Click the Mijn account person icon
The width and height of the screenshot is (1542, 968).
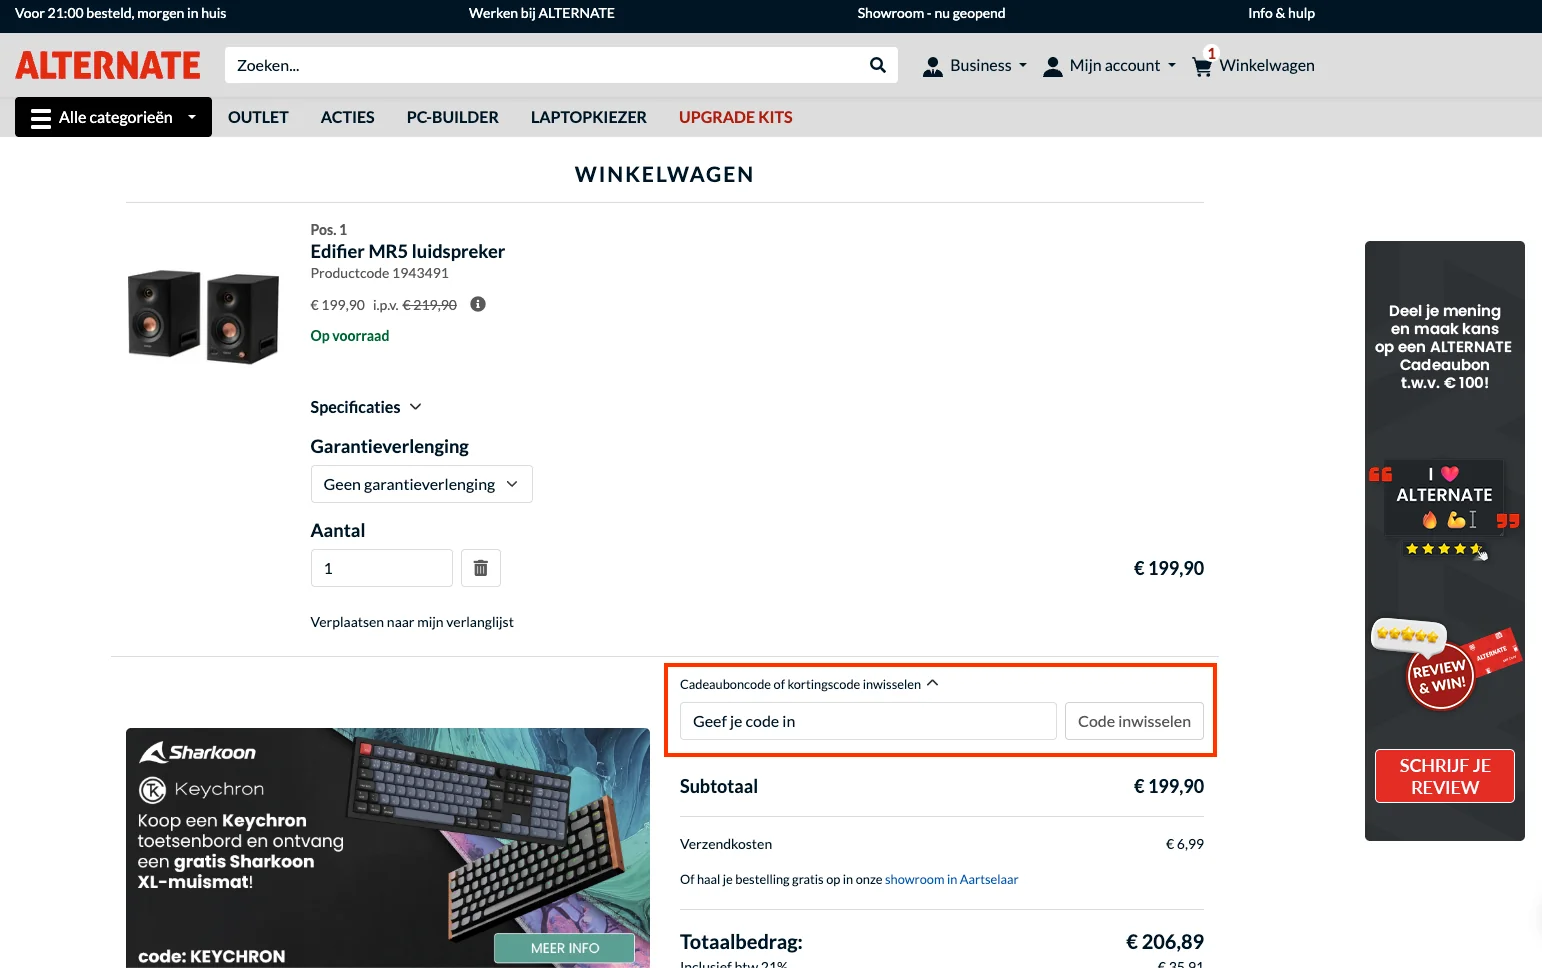click(1052, 65)
